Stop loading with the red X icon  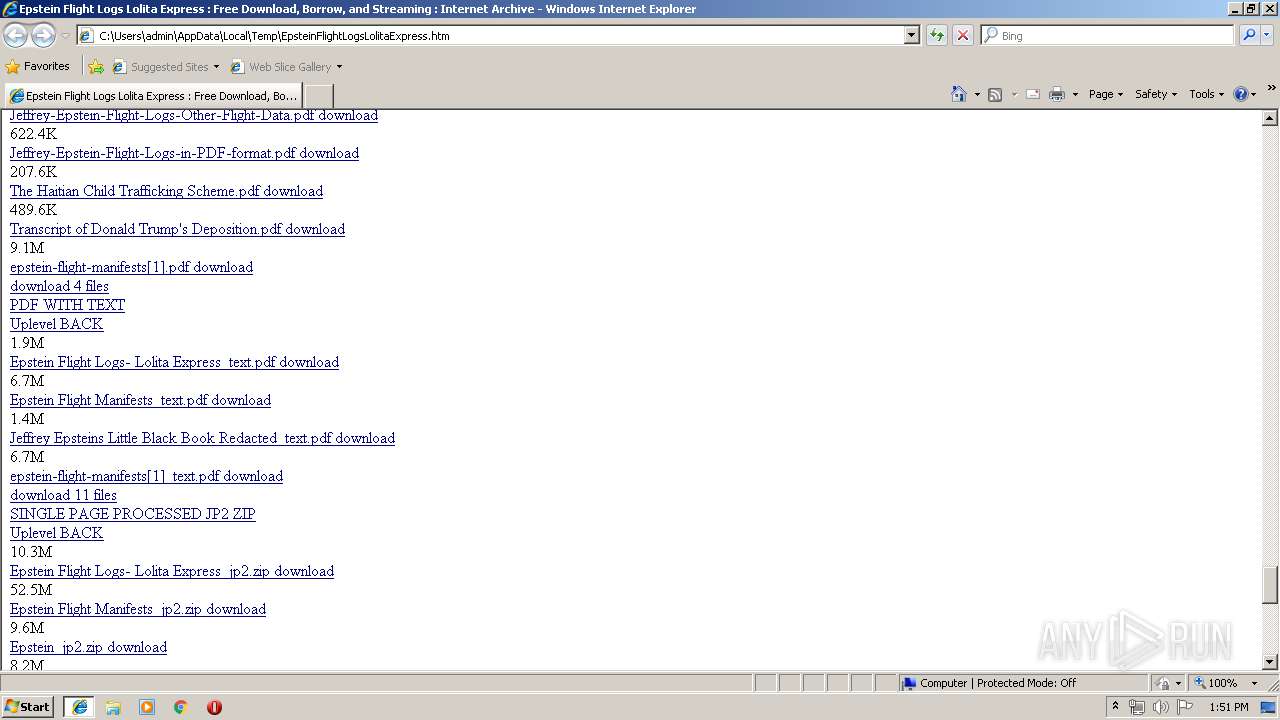(x=963, y=35)
